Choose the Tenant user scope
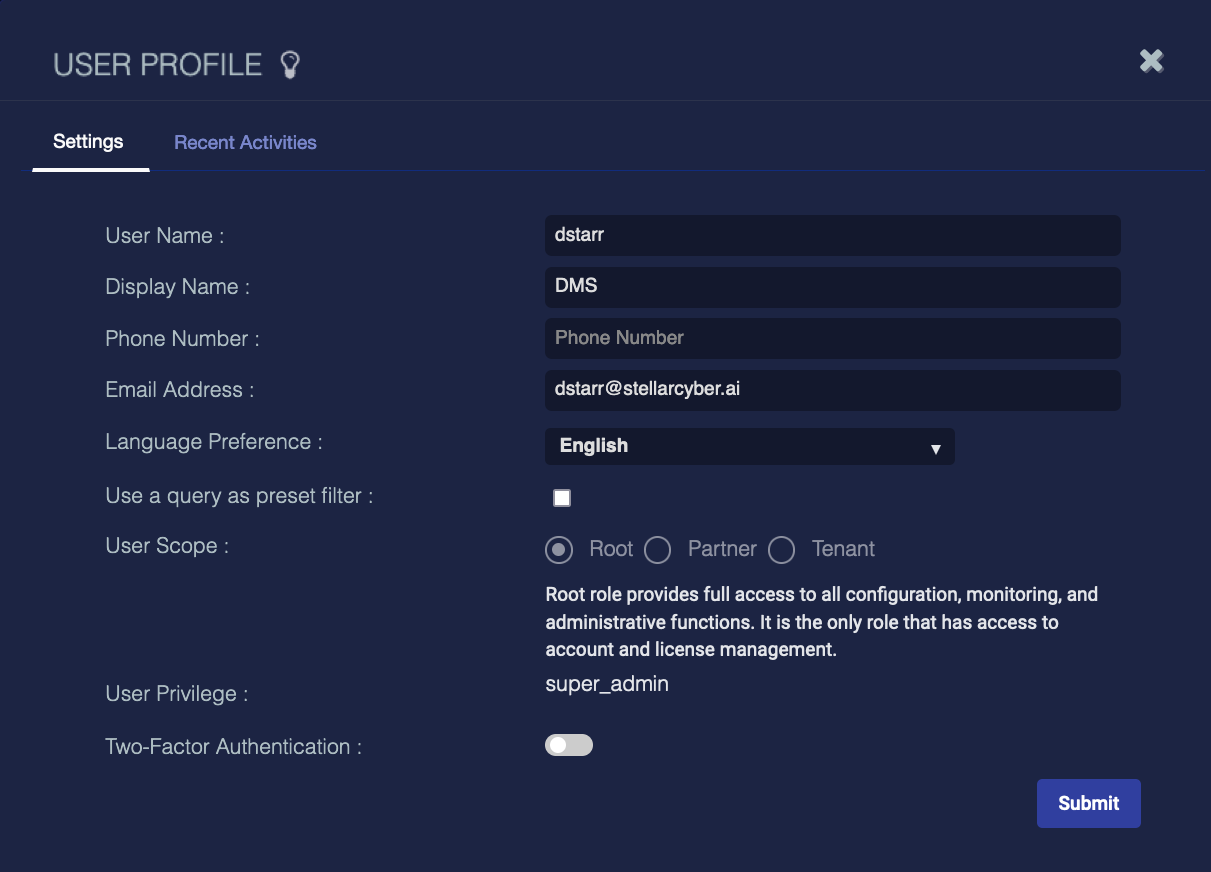Image resolution: width=1211 pixels, height=872 pixels. pyautogui.click(x=781, y=550)
